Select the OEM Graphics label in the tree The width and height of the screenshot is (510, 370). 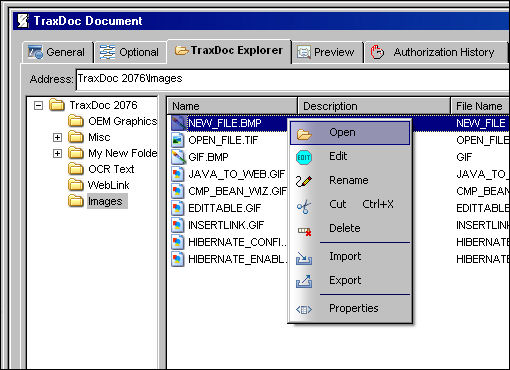point(122,121)
